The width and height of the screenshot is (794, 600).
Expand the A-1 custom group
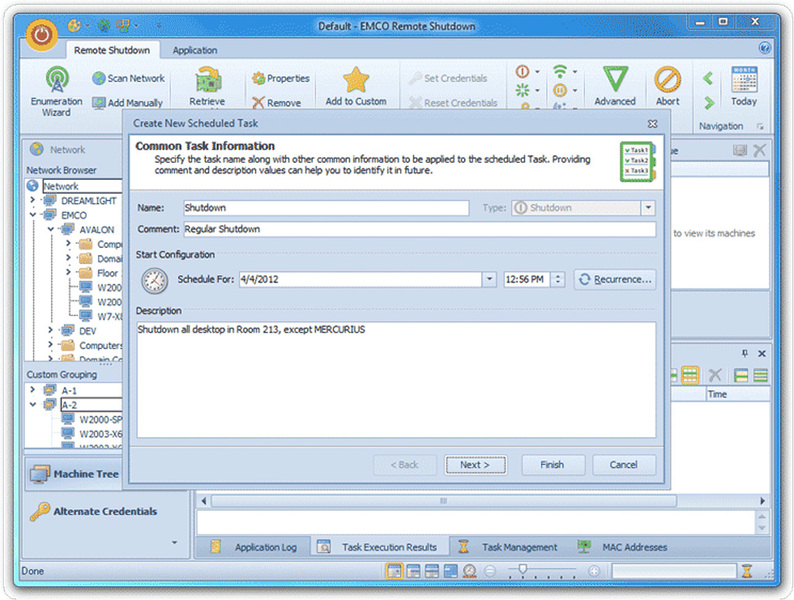[33, 390]
